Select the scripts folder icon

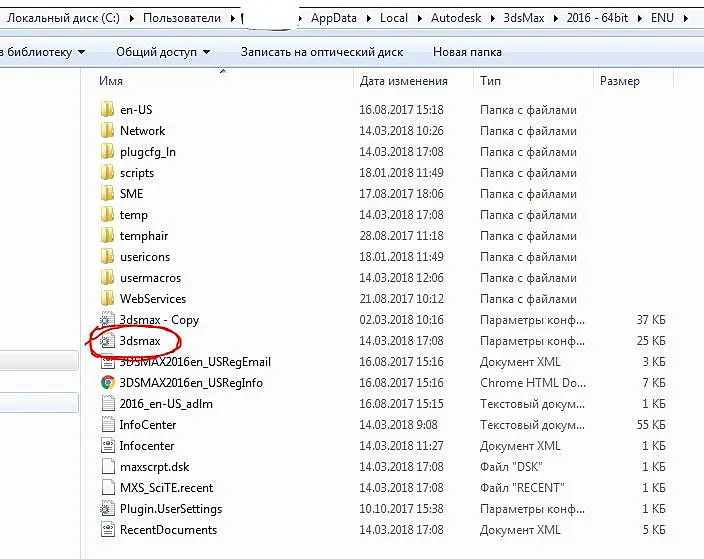[107, 172]
